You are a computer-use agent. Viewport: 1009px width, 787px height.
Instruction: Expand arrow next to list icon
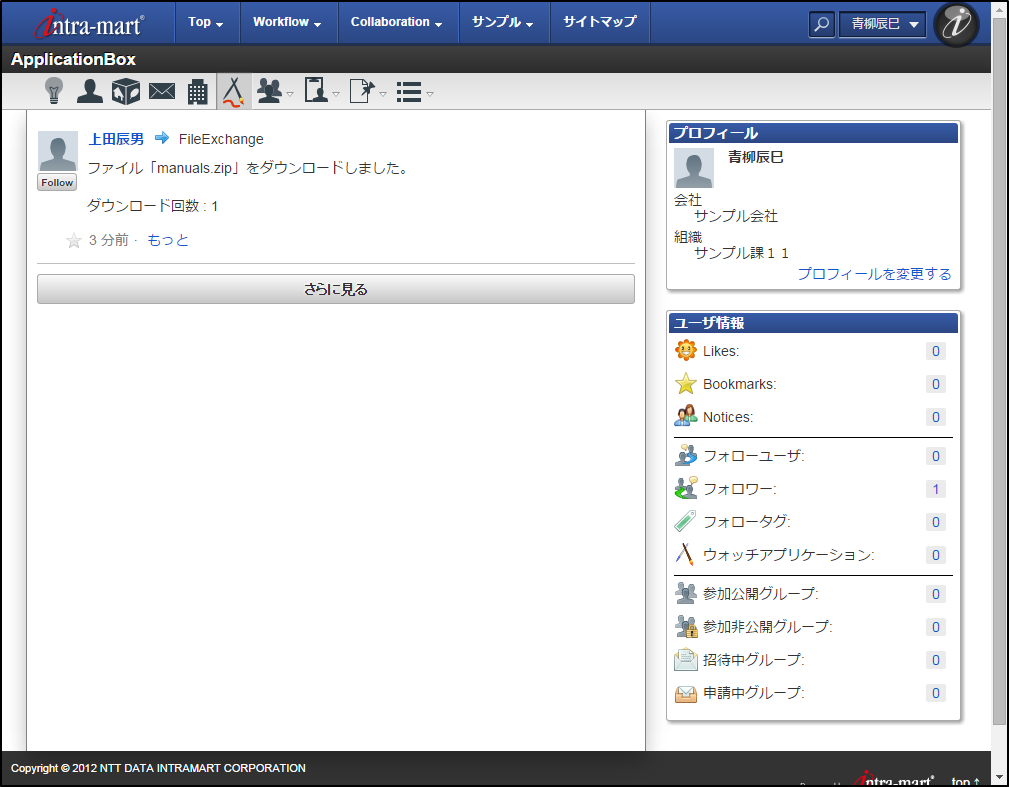coord(430,94)
